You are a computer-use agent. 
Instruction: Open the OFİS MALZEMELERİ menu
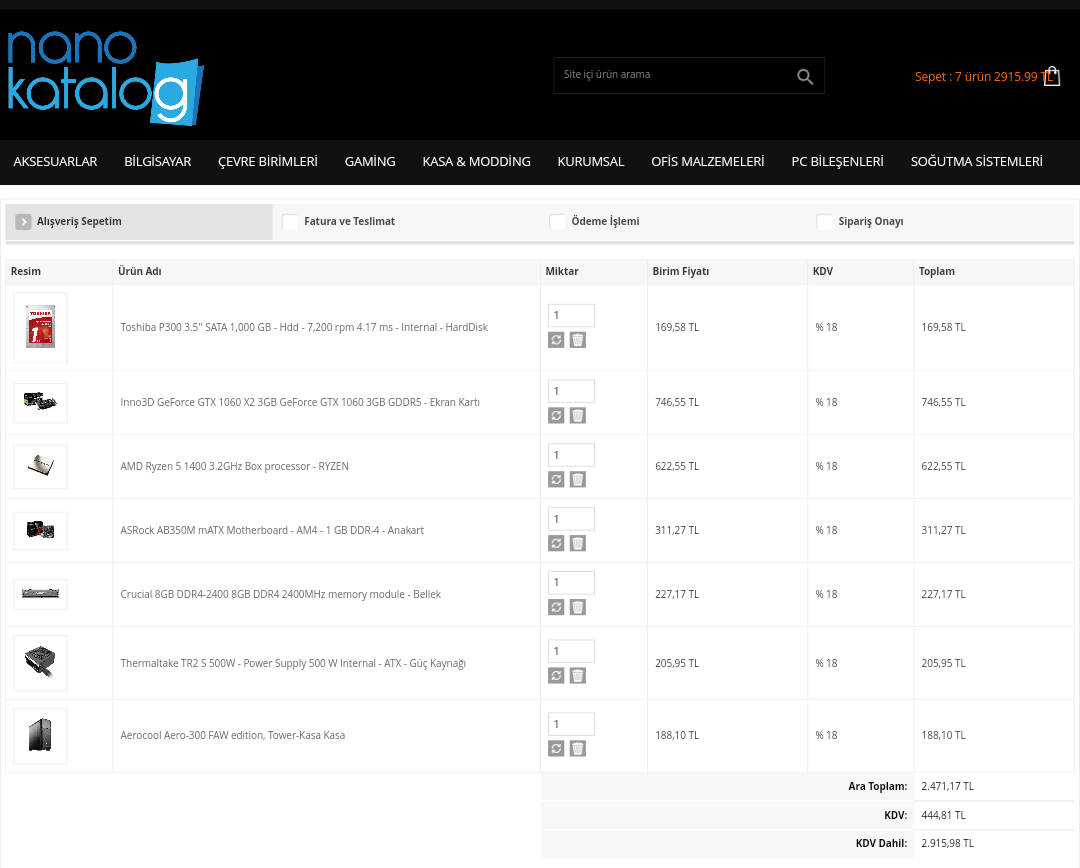(x=708, y=162)
